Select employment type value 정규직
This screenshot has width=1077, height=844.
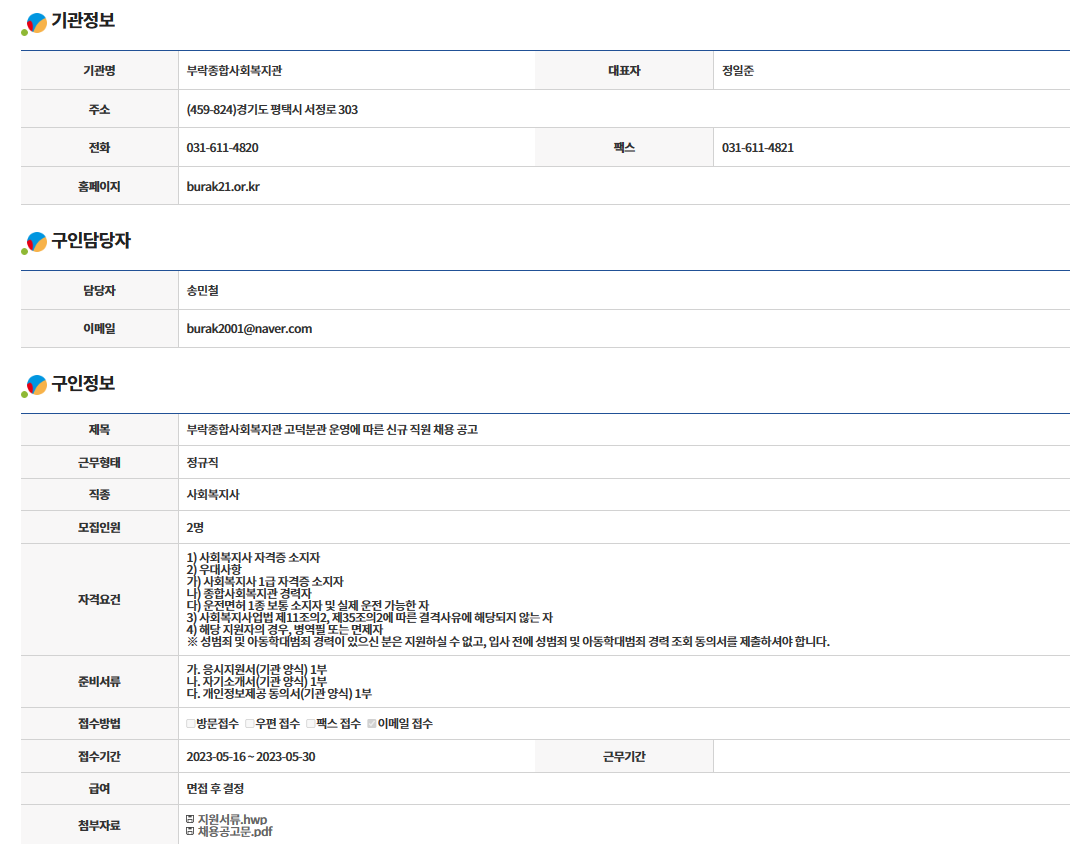[203, 463]
